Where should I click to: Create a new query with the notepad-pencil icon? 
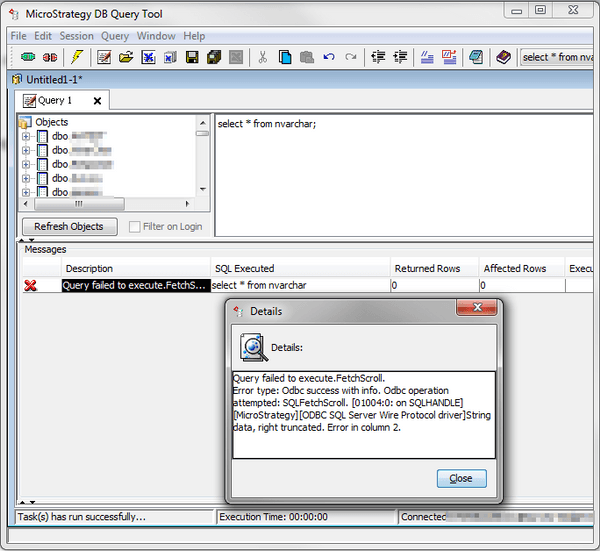pos(104,57)
